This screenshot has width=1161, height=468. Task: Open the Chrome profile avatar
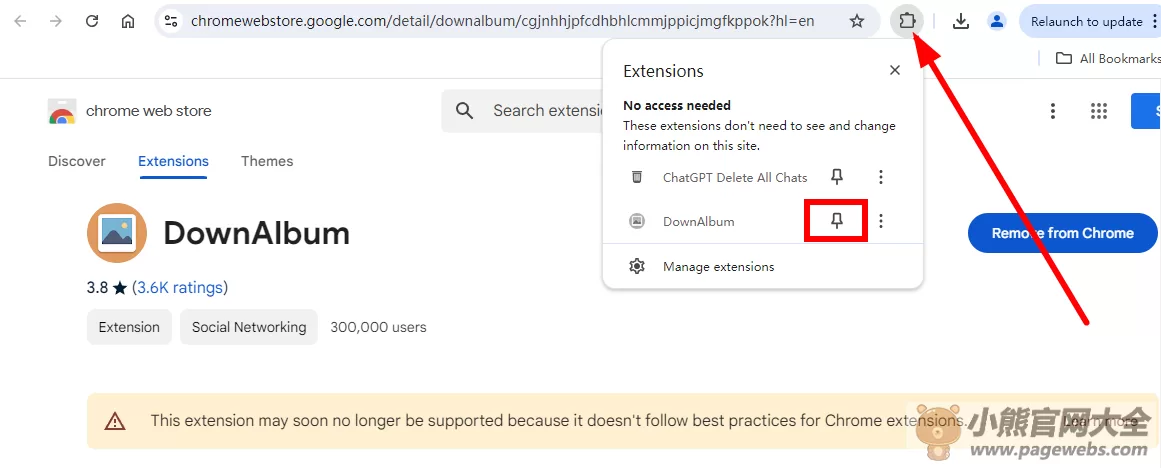pyautogui.click(x=997, y=21)
